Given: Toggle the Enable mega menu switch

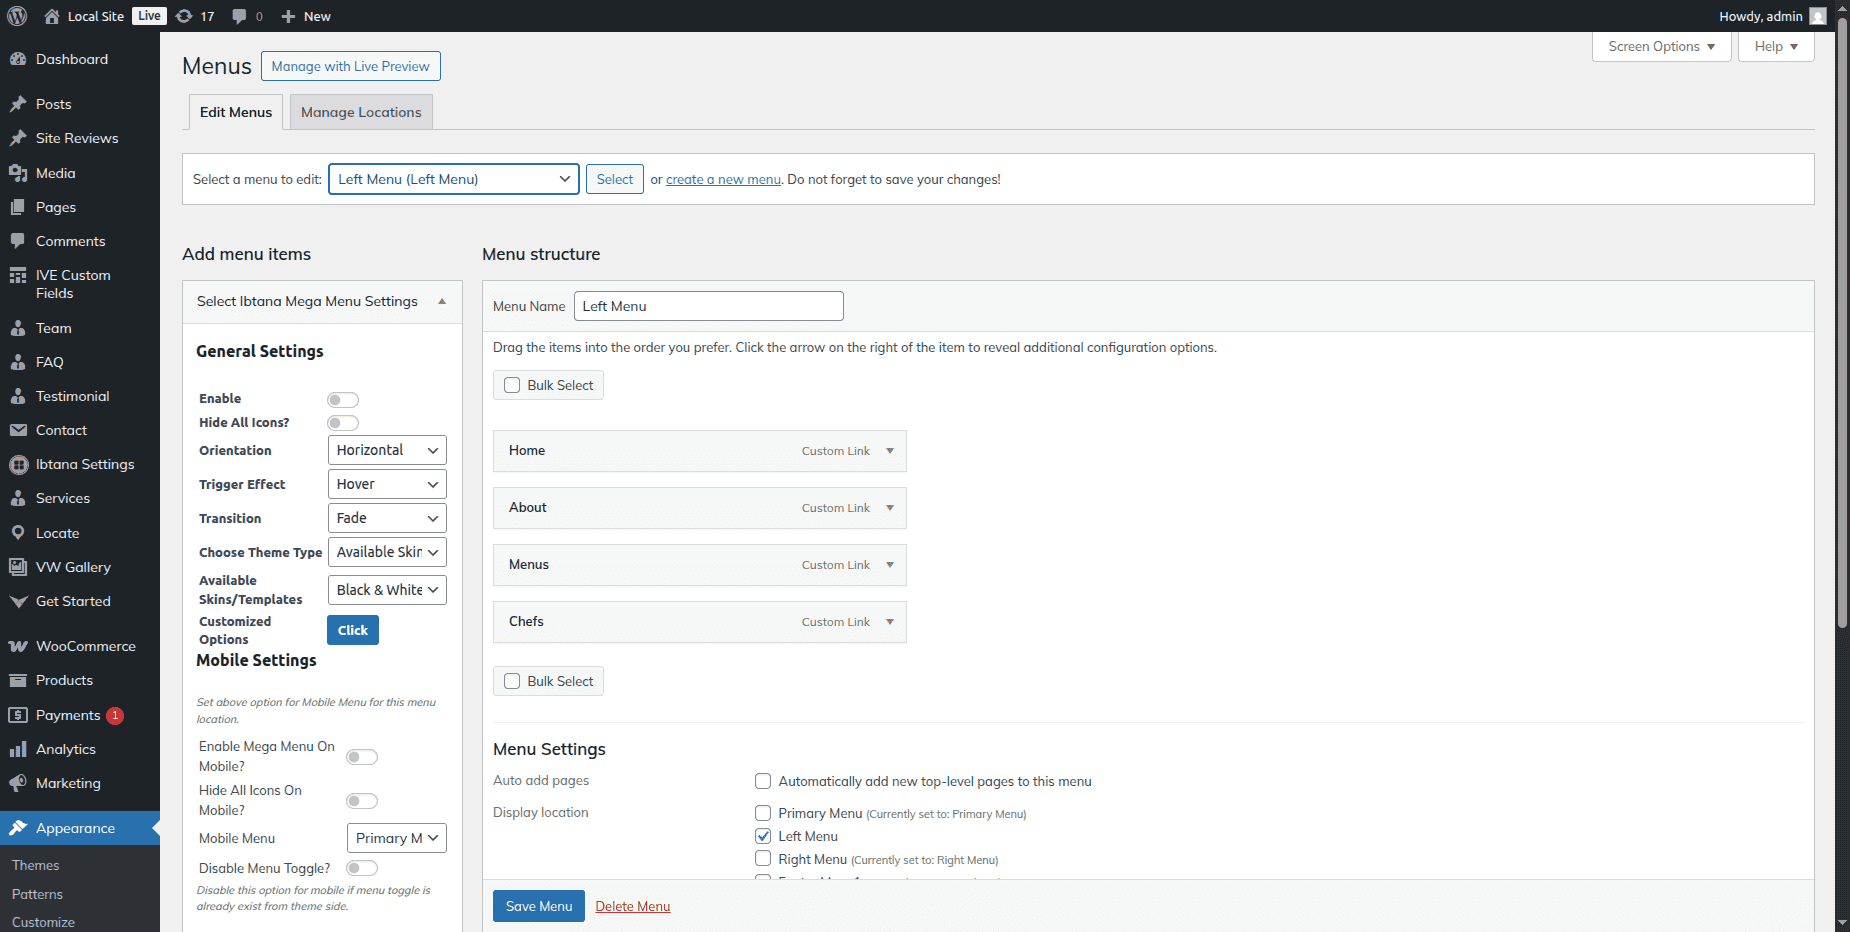Looking at the screenshot, I should (342, 400).
